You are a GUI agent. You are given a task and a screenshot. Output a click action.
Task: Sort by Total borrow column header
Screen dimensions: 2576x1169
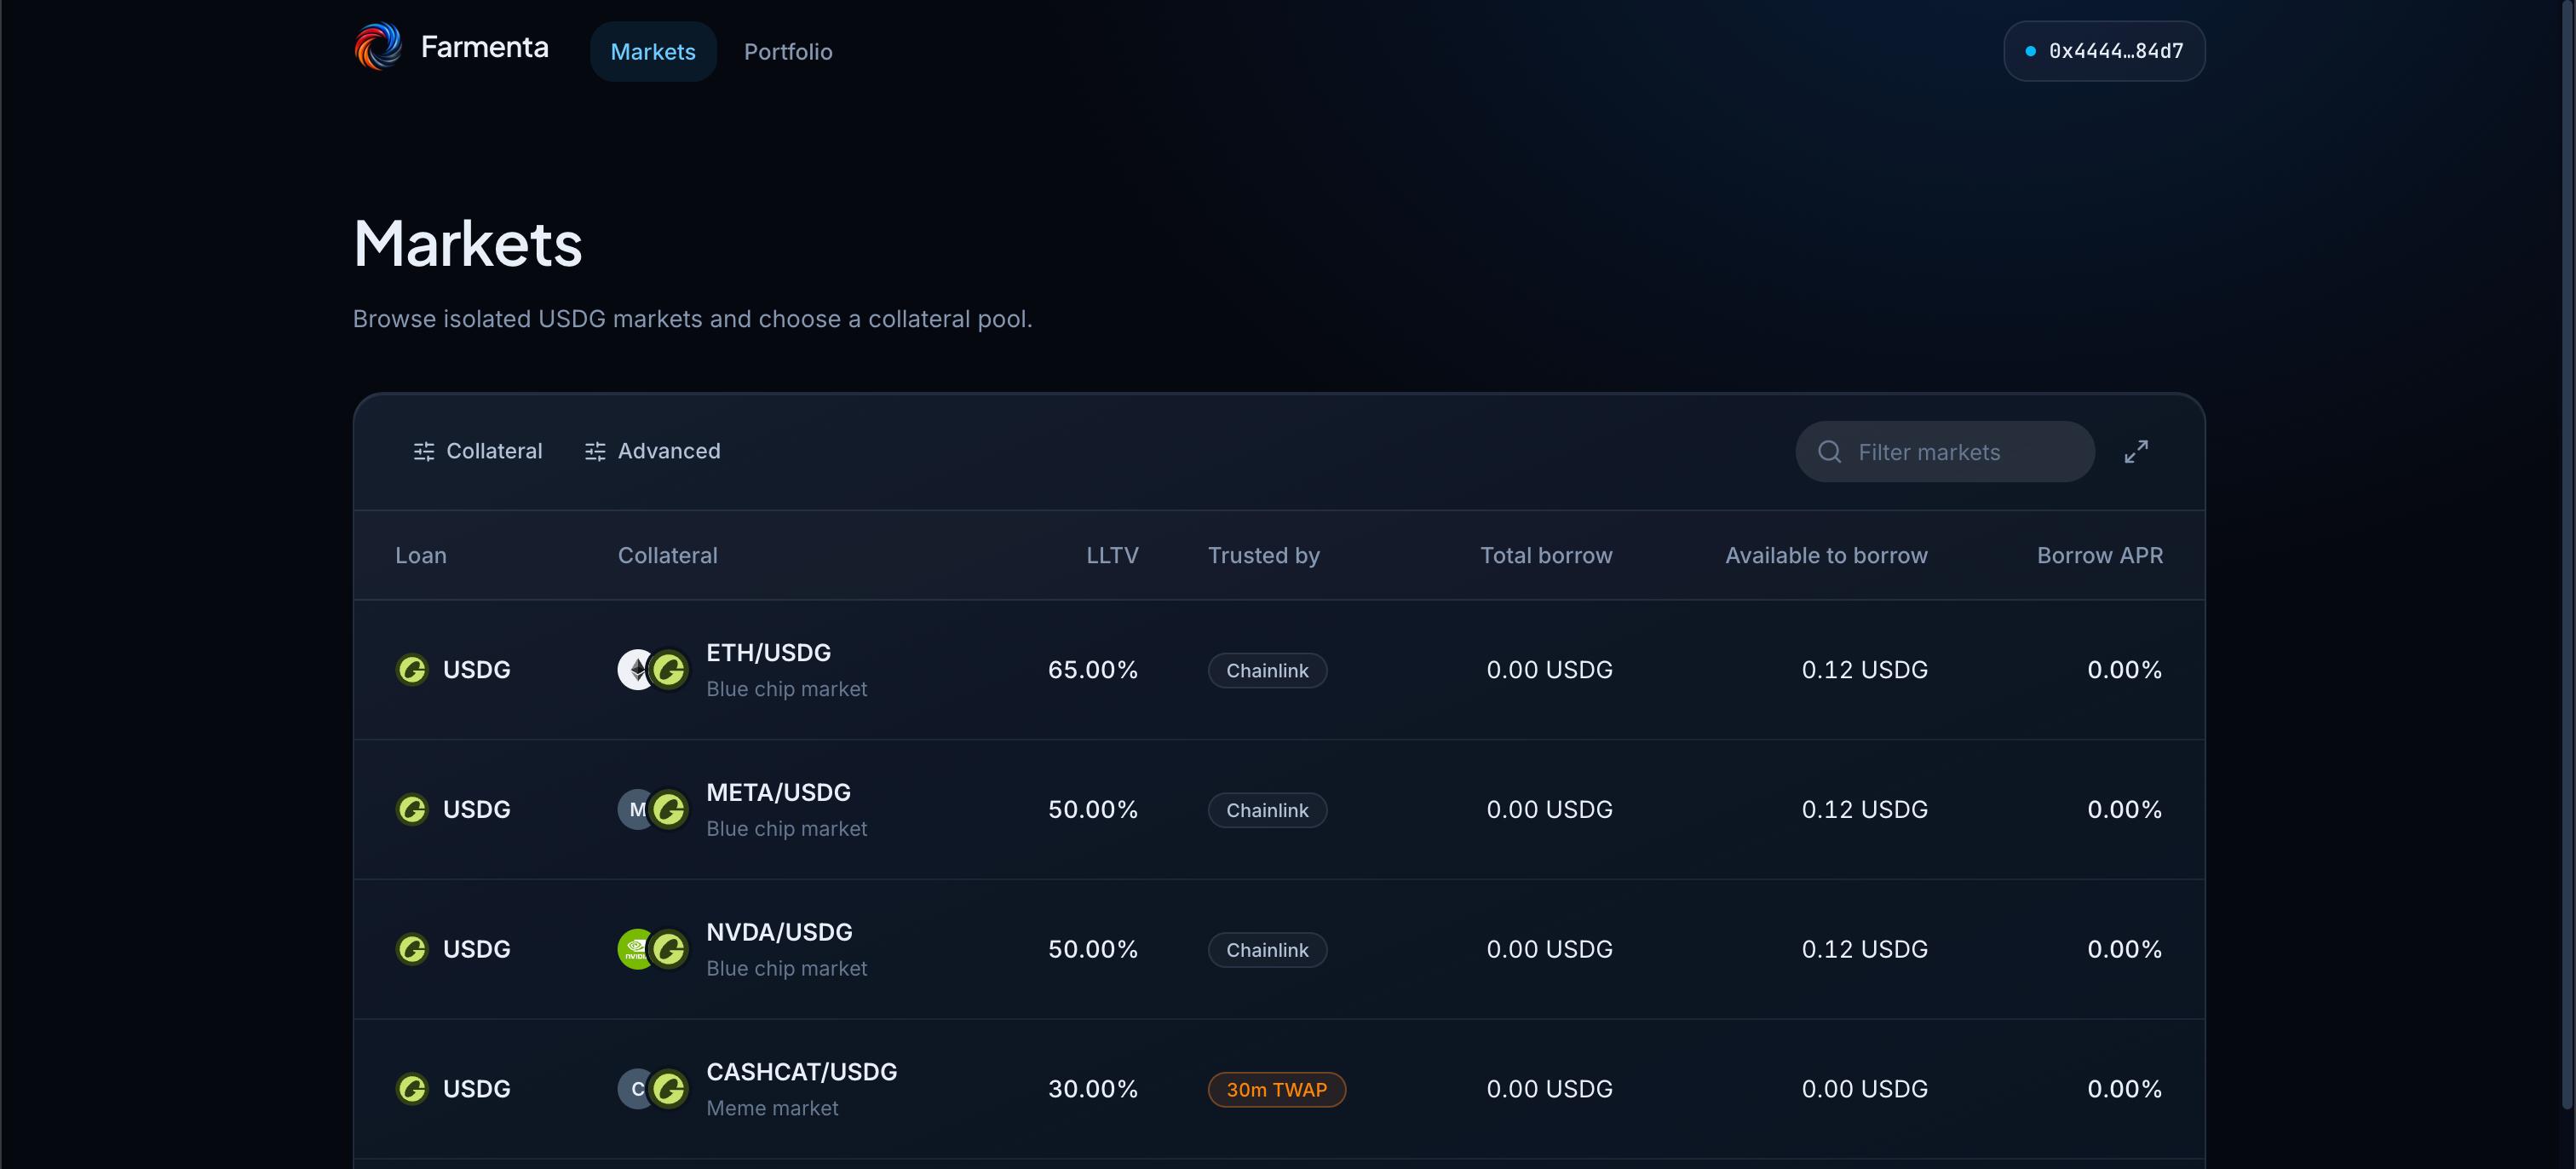coord(1546,555)
